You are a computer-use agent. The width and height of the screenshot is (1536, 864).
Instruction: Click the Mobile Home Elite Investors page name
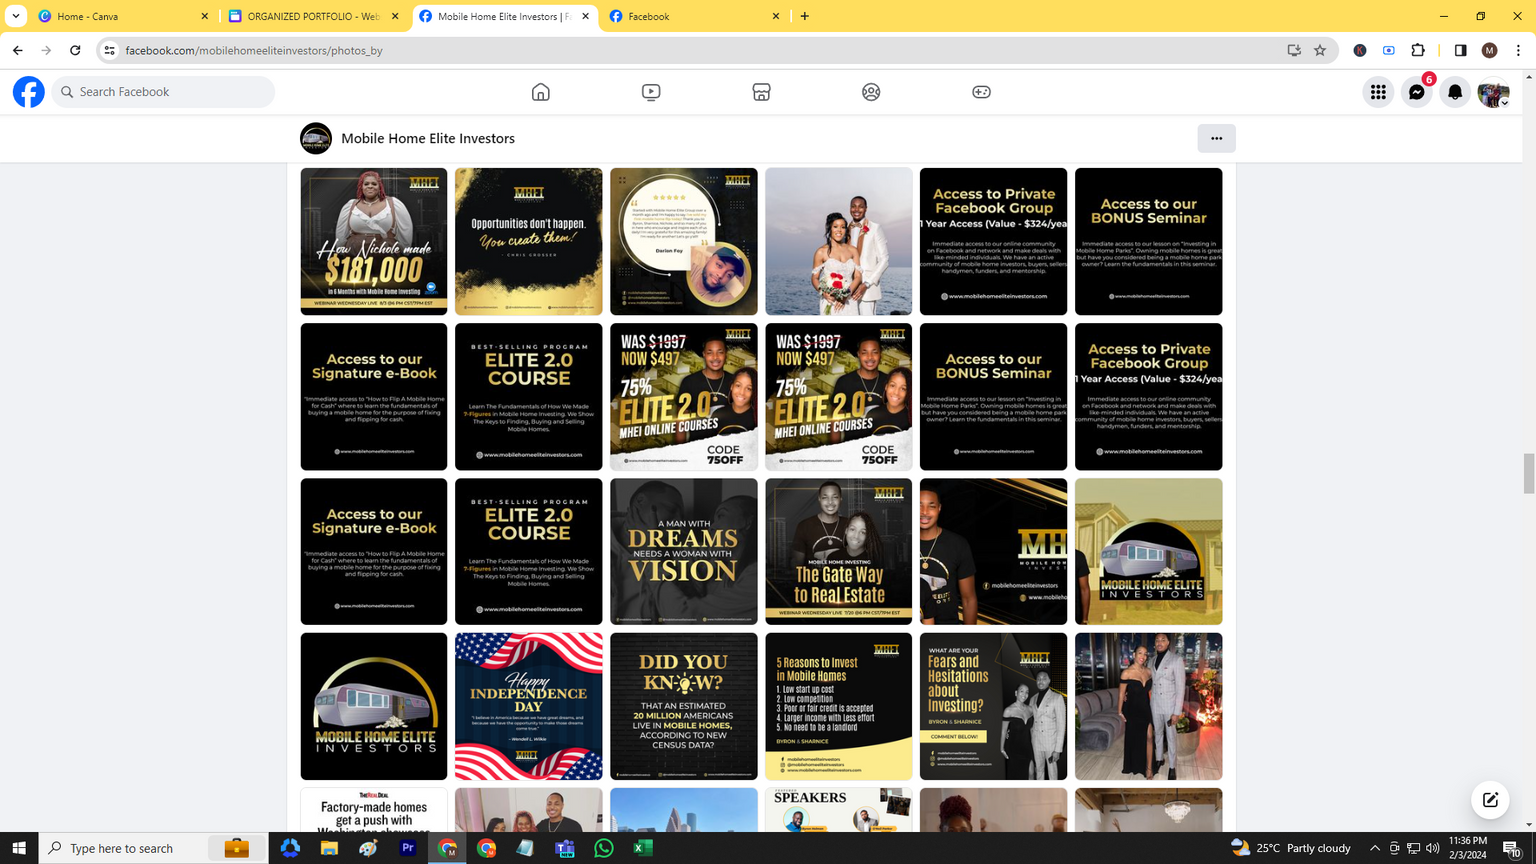(428, 139)
